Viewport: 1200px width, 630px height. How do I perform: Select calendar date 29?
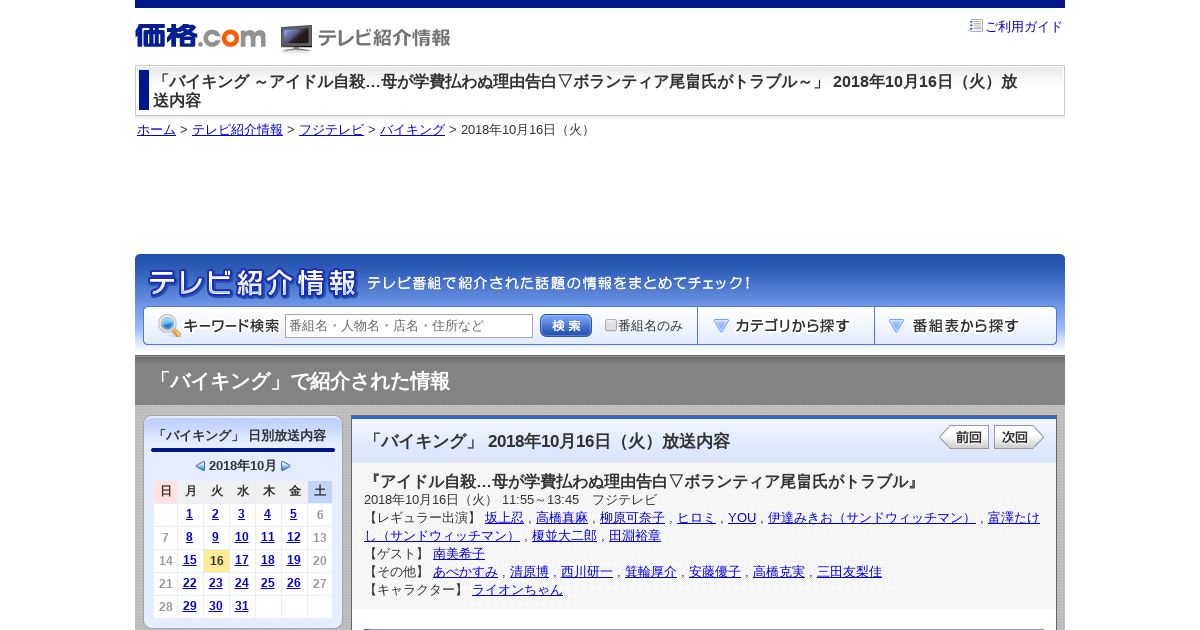click(x=189, y=606)
